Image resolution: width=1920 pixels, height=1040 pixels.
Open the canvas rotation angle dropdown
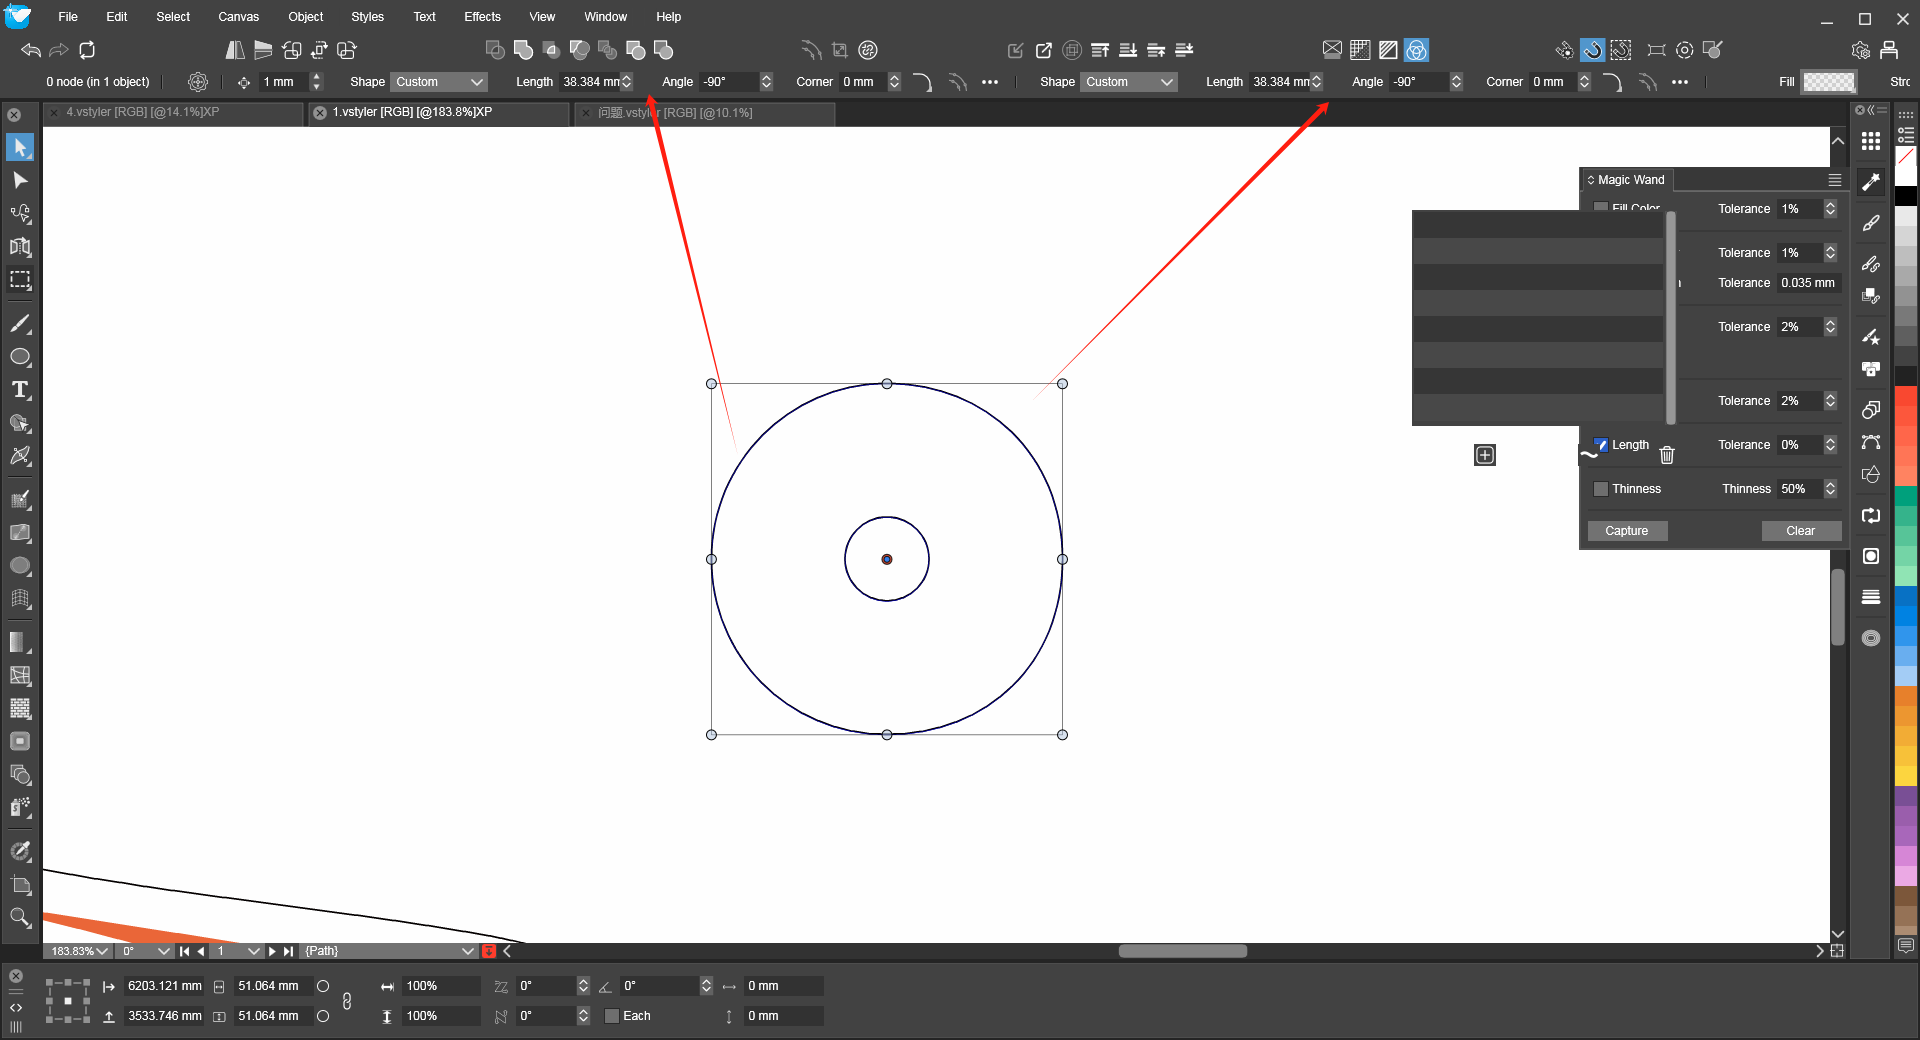point(164,951)
